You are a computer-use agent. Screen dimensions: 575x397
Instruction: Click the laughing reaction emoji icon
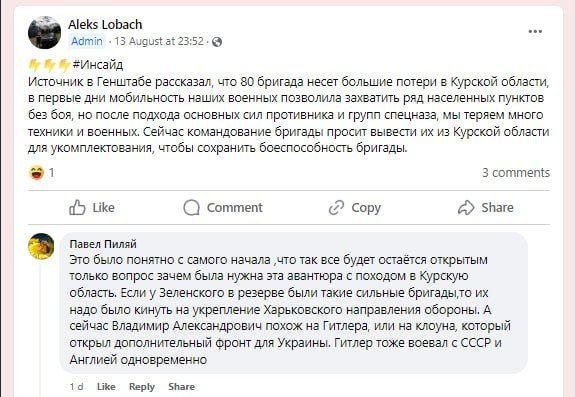[x=37, y=173]
